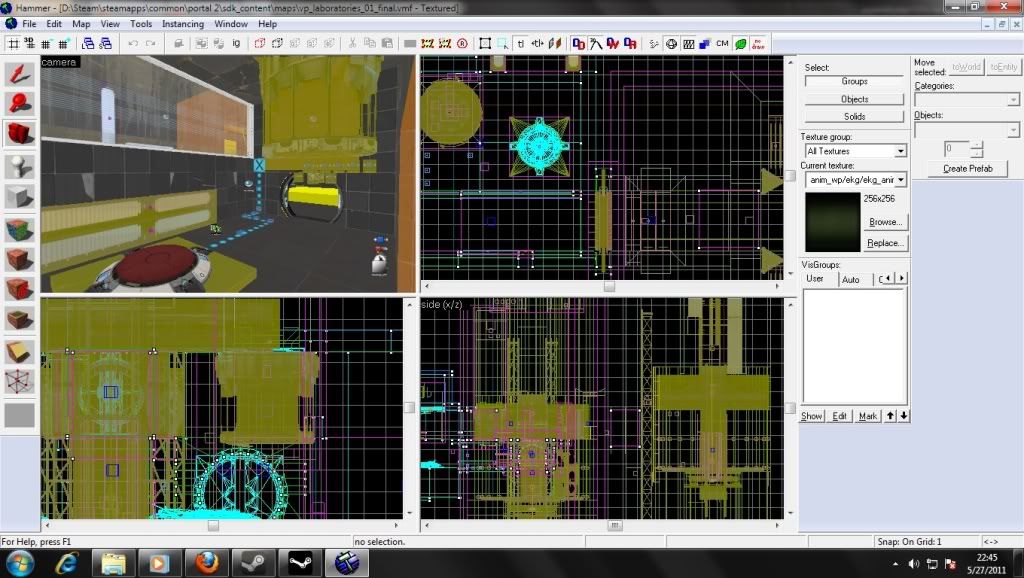Viewport: 1024px width, 578px height.
Task: Click the Solids select button
Action: click(x=854, y=116)
